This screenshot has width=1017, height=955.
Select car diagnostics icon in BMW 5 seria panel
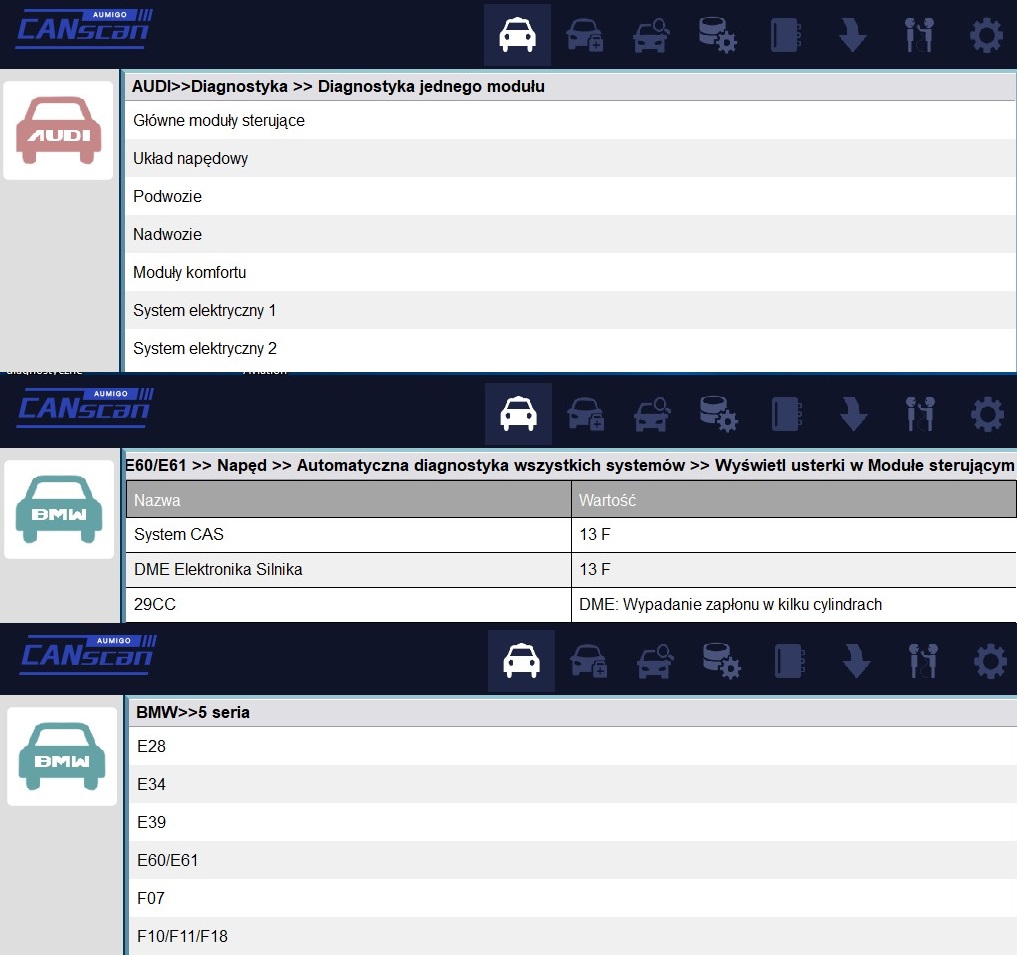(x=521, y=661)
